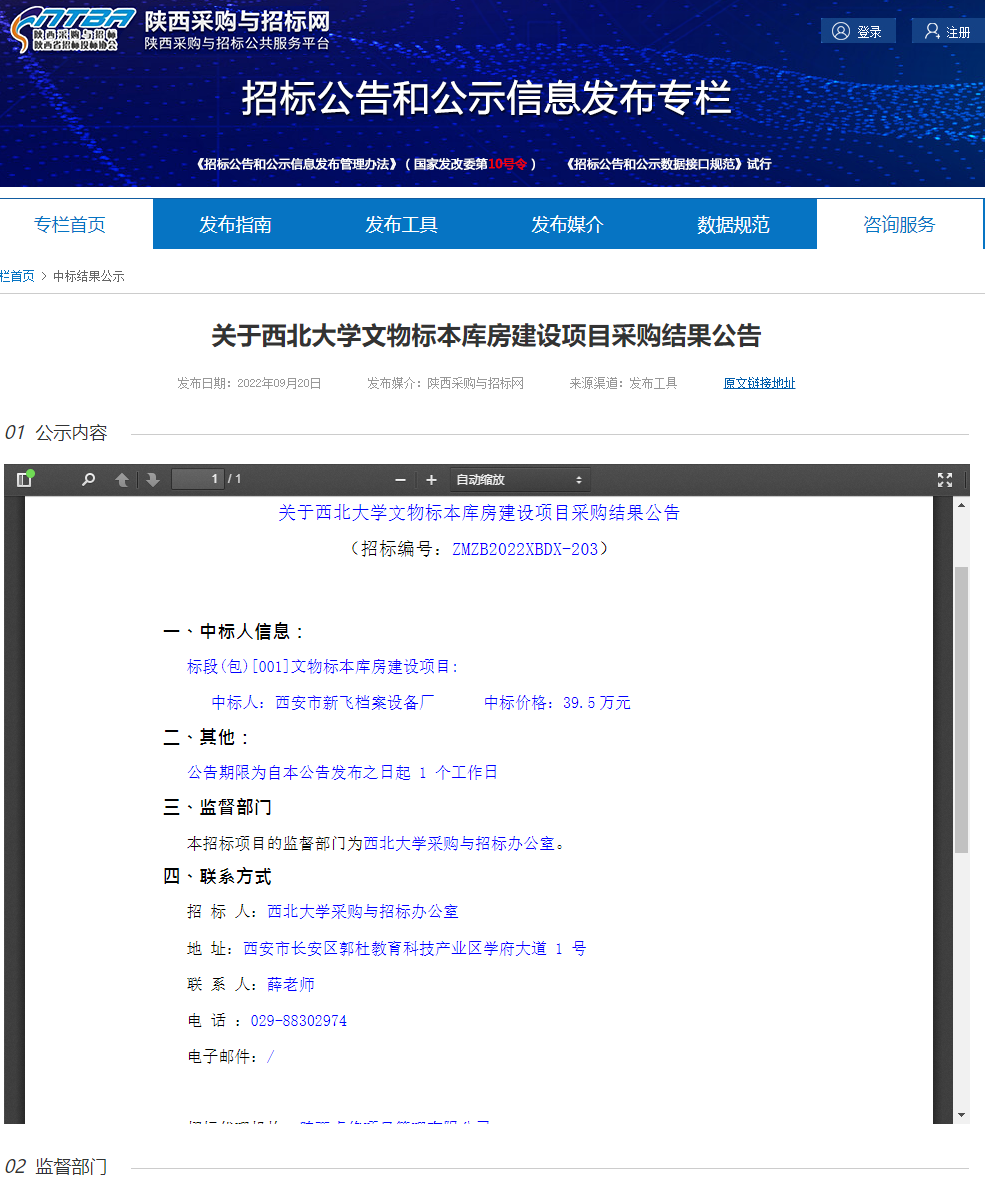Switch PDF to presentation fullscreen mode
Screen dimensions: 985x1179
pos(944,480)
